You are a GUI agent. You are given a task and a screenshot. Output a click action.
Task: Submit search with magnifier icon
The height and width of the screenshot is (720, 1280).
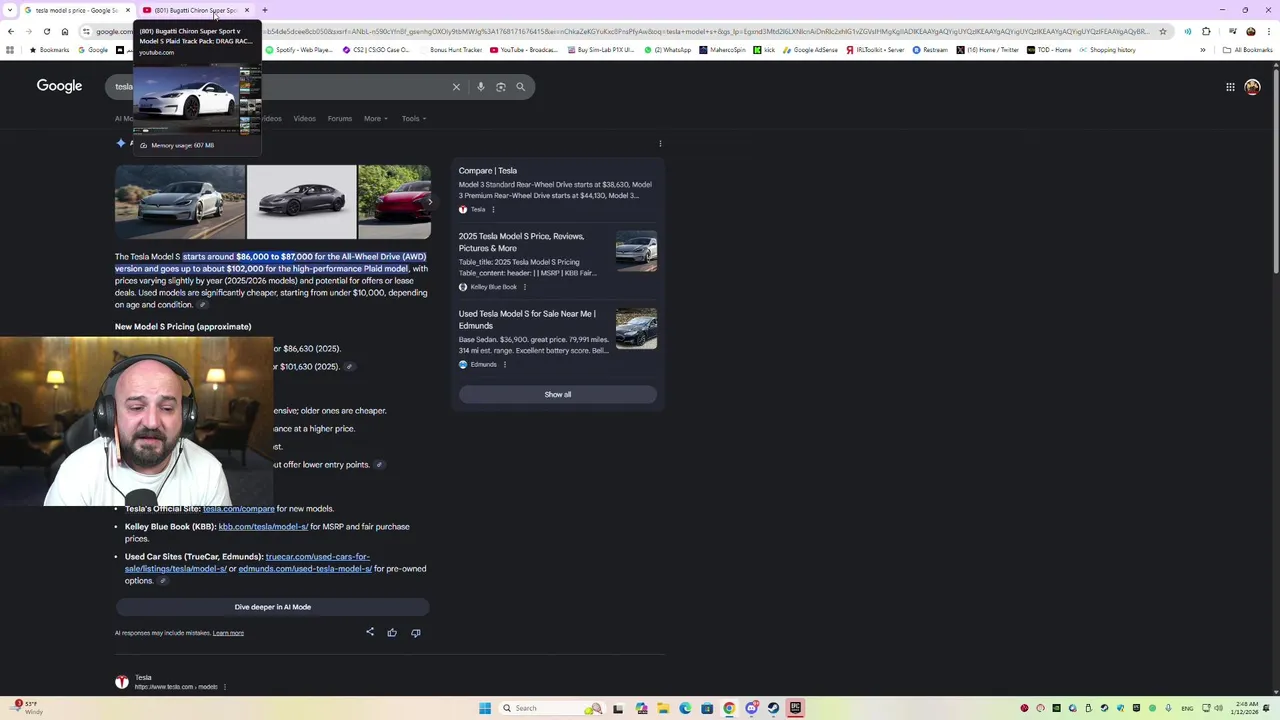click(x=520, y=87)
